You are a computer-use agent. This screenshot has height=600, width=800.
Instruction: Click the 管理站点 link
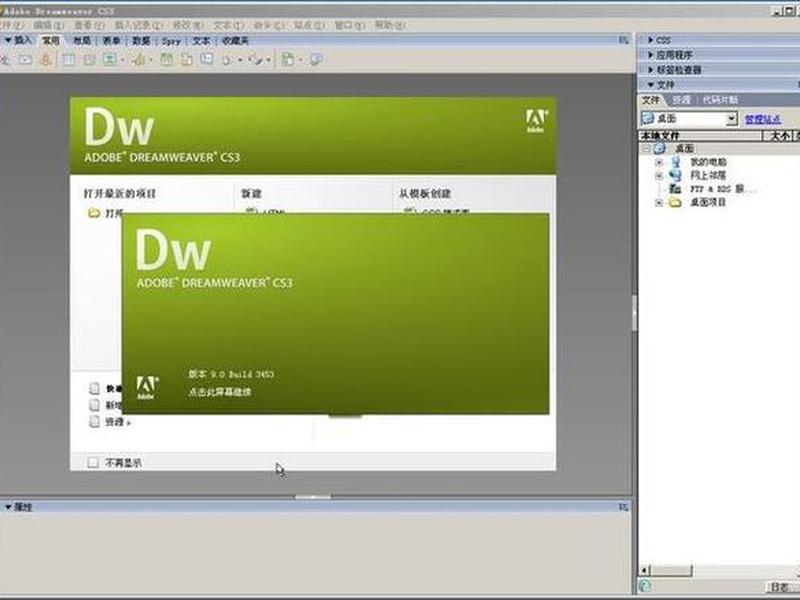click(x=763, y=119)
